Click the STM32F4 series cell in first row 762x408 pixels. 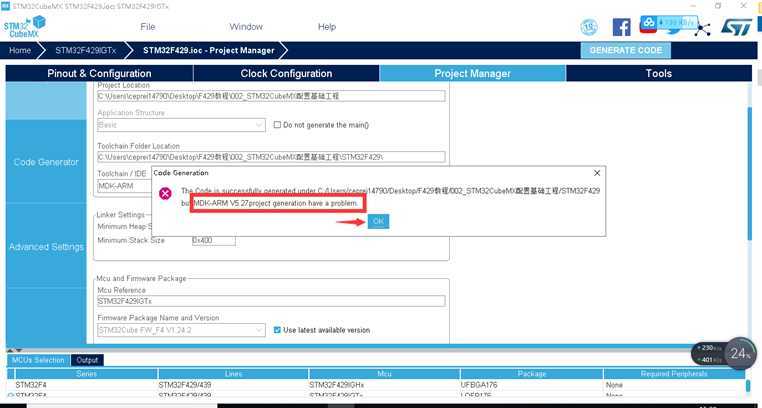coord(87,385)
